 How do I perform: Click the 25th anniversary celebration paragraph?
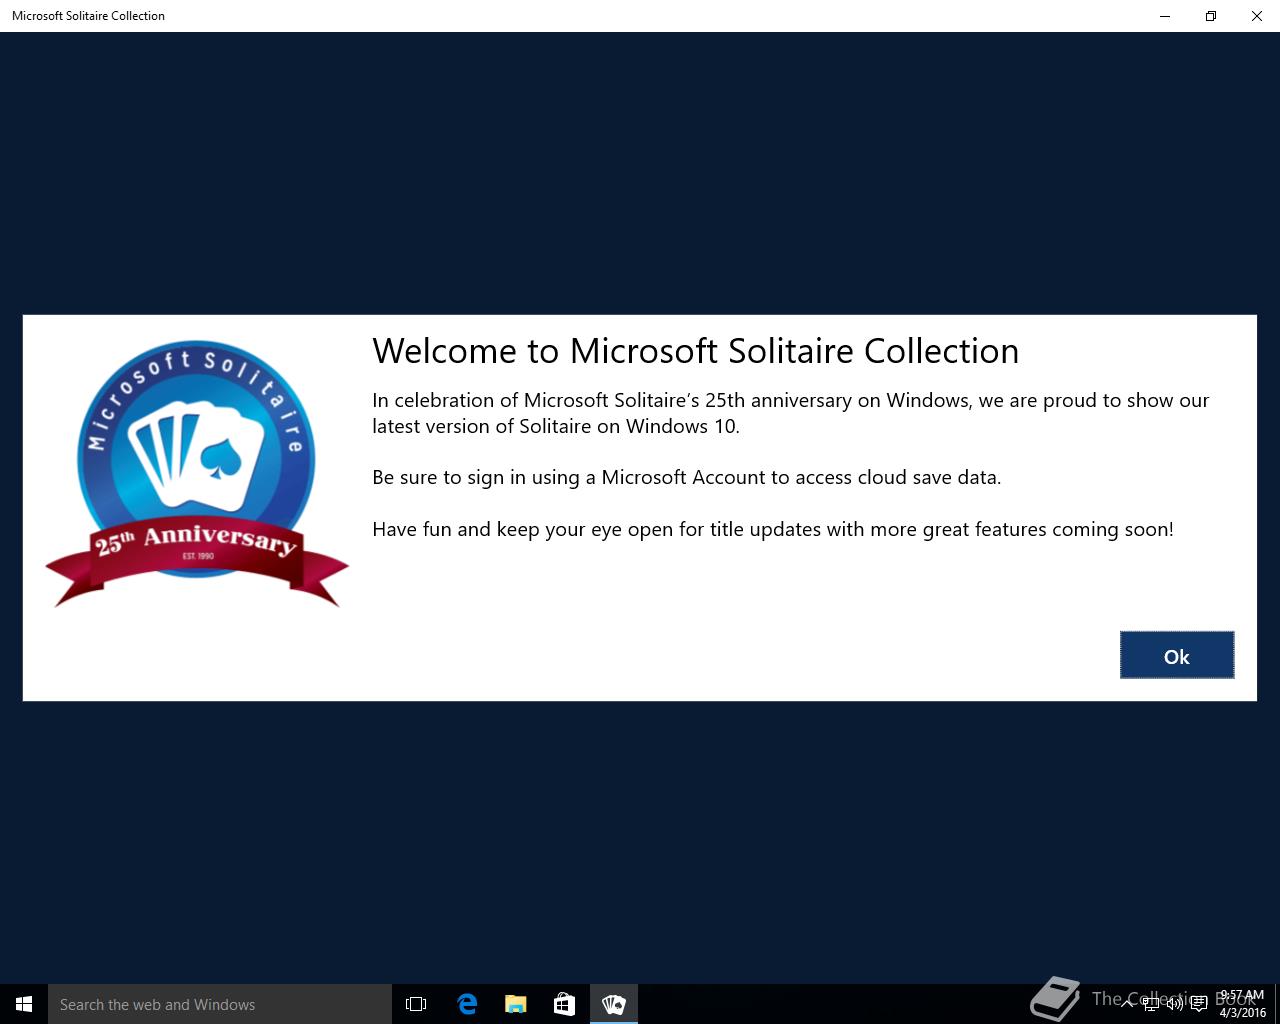790,413
